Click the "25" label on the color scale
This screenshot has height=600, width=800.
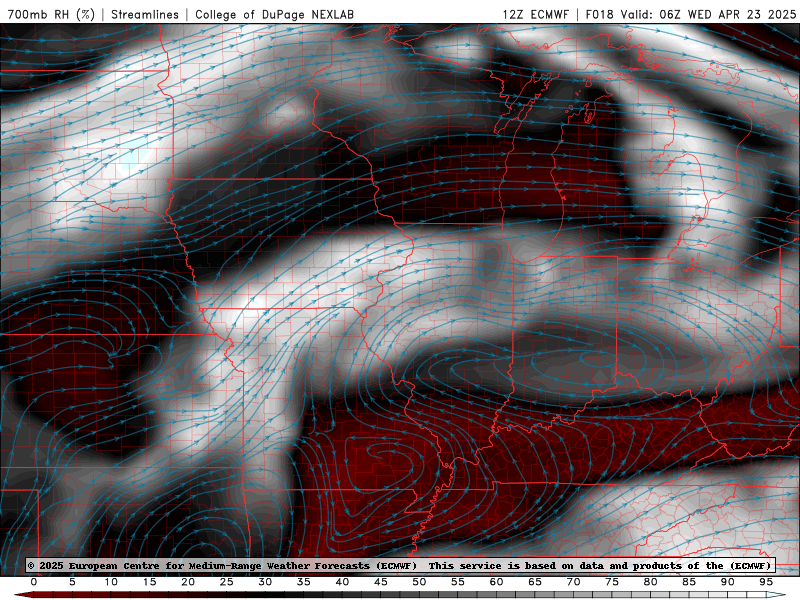[x=227, y=582]
